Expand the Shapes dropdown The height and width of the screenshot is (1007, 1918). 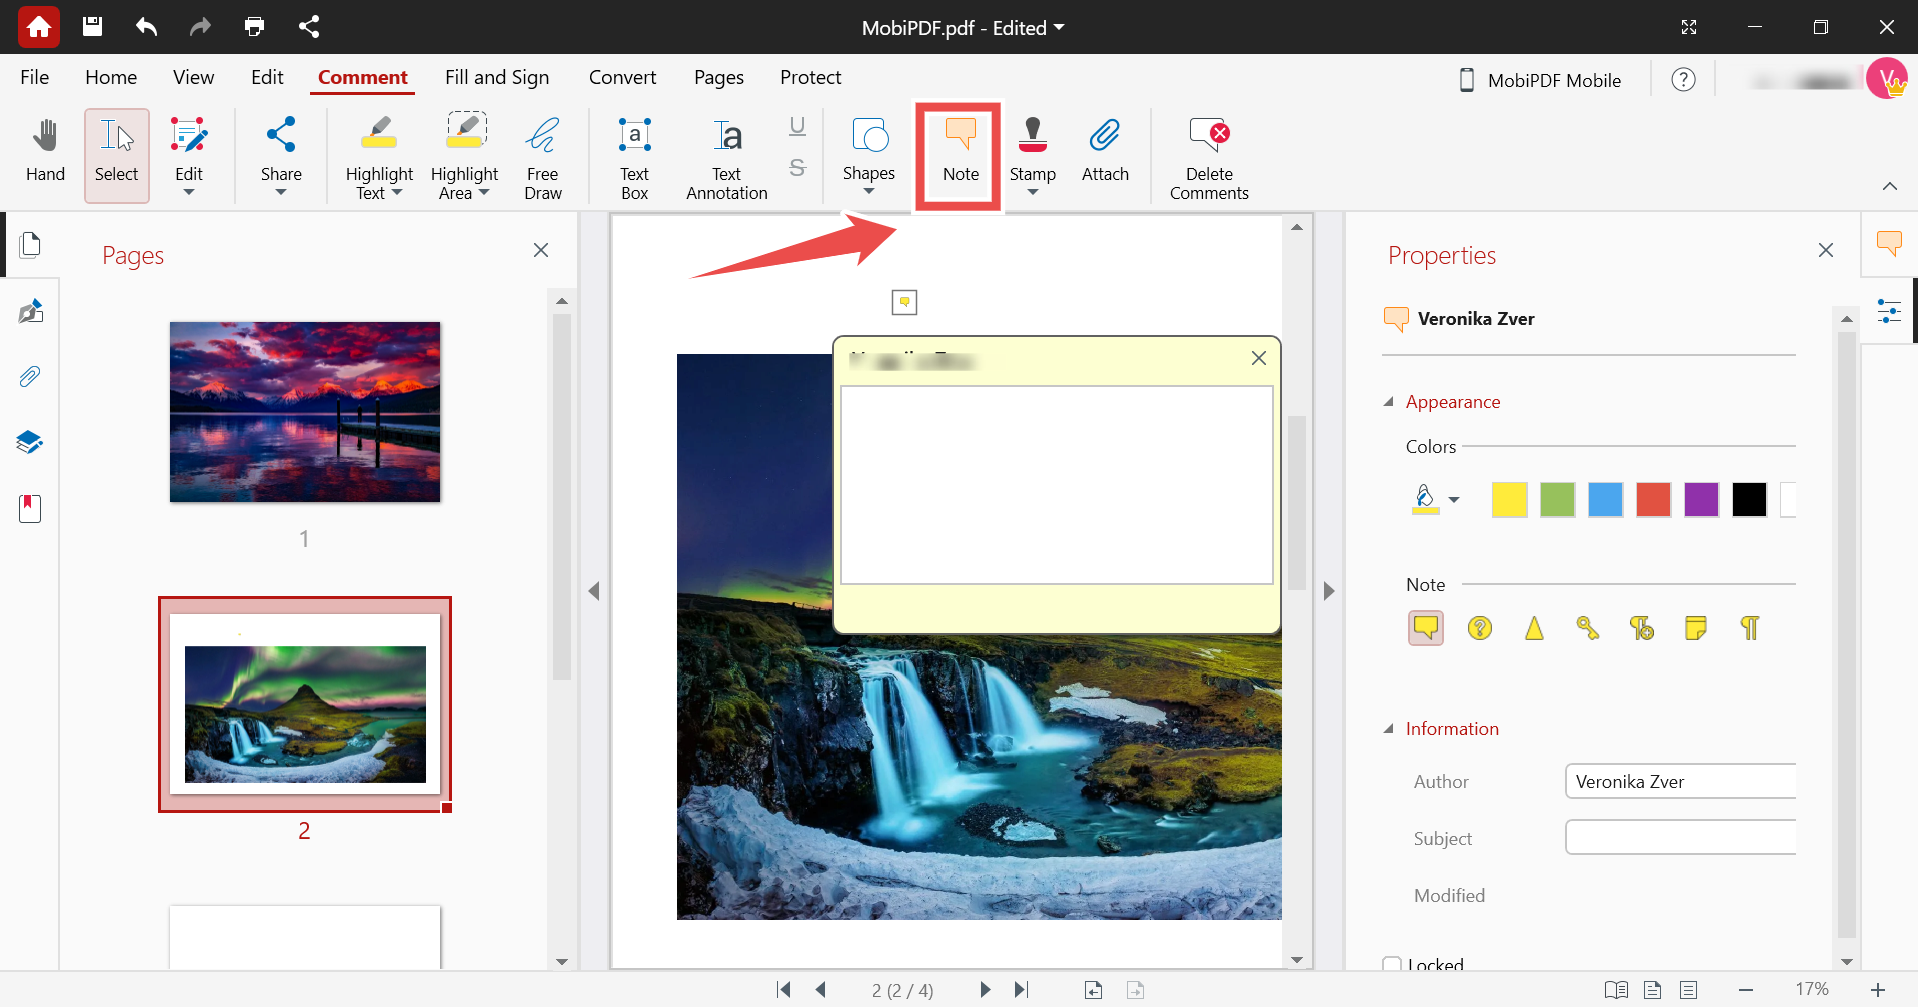868,191
